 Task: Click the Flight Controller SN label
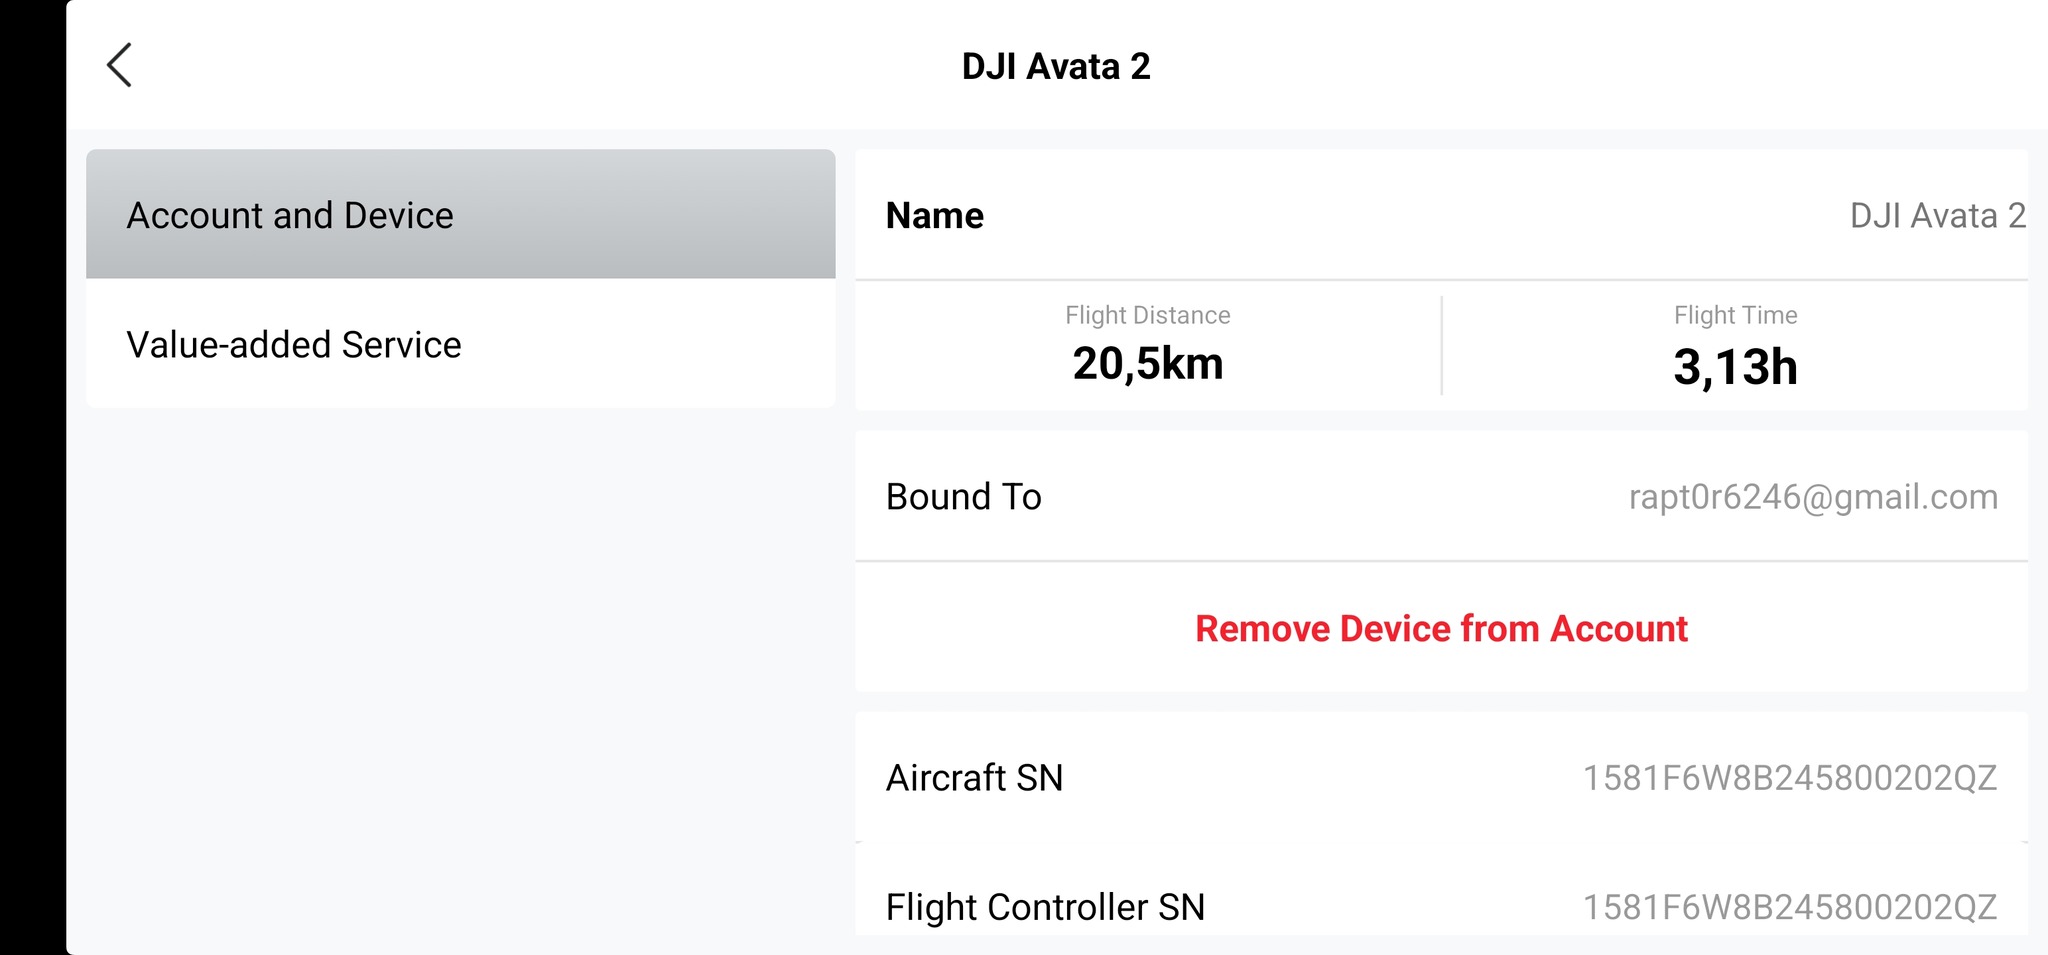[x=1045, y=907]
